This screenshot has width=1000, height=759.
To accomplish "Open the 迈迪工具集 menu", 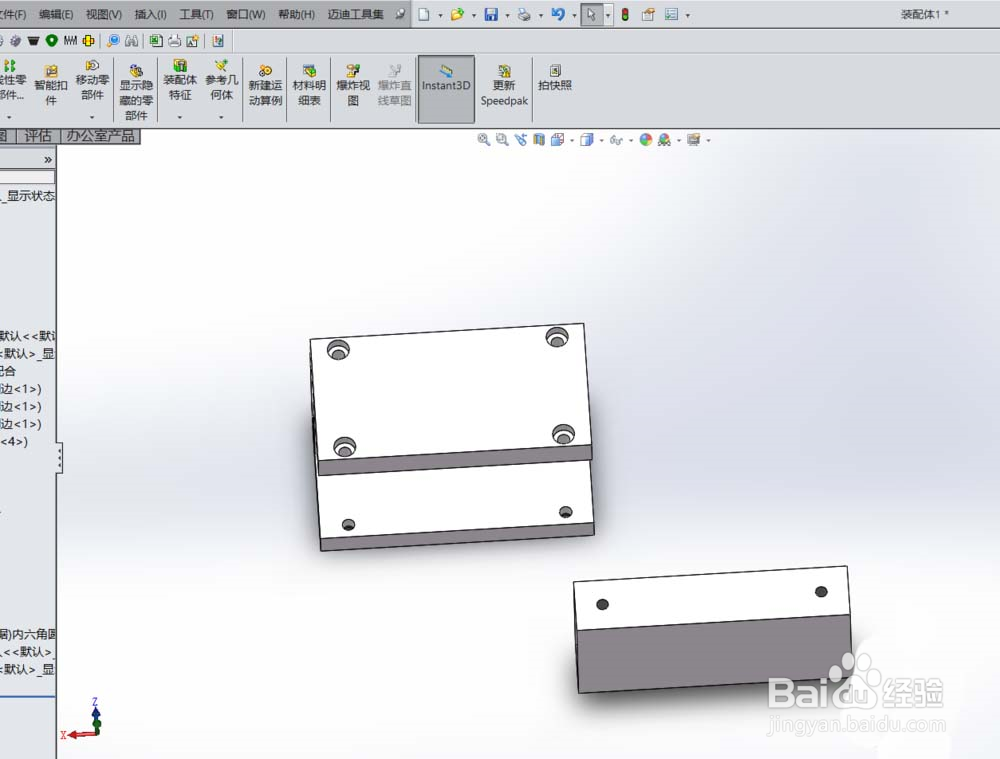I will (356, 14).
